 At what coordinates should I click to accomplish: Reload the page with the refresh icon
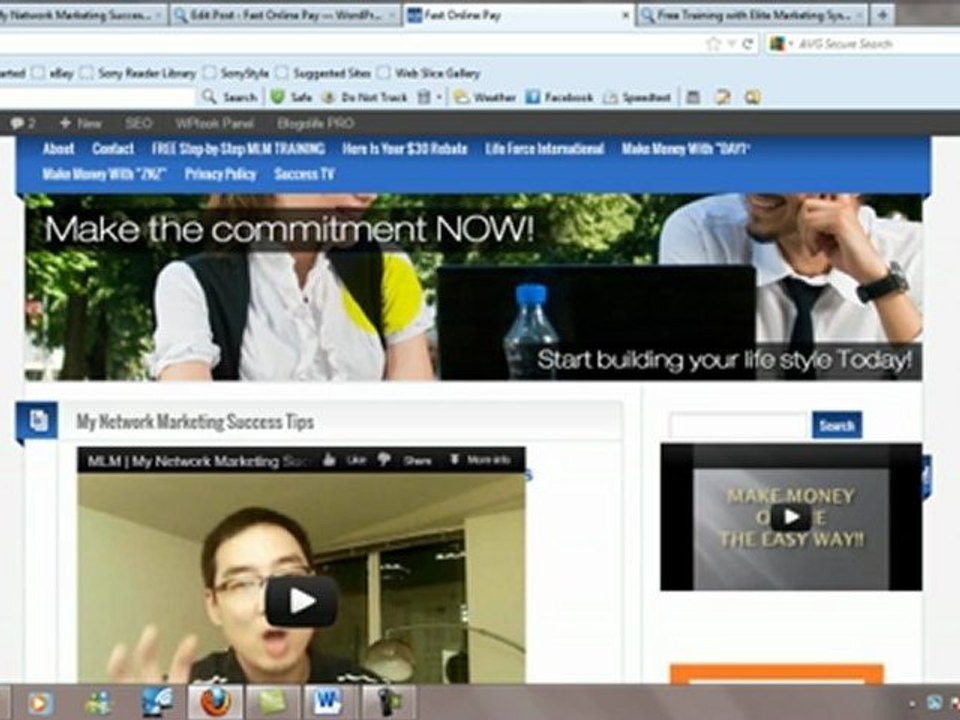(747, 44)
